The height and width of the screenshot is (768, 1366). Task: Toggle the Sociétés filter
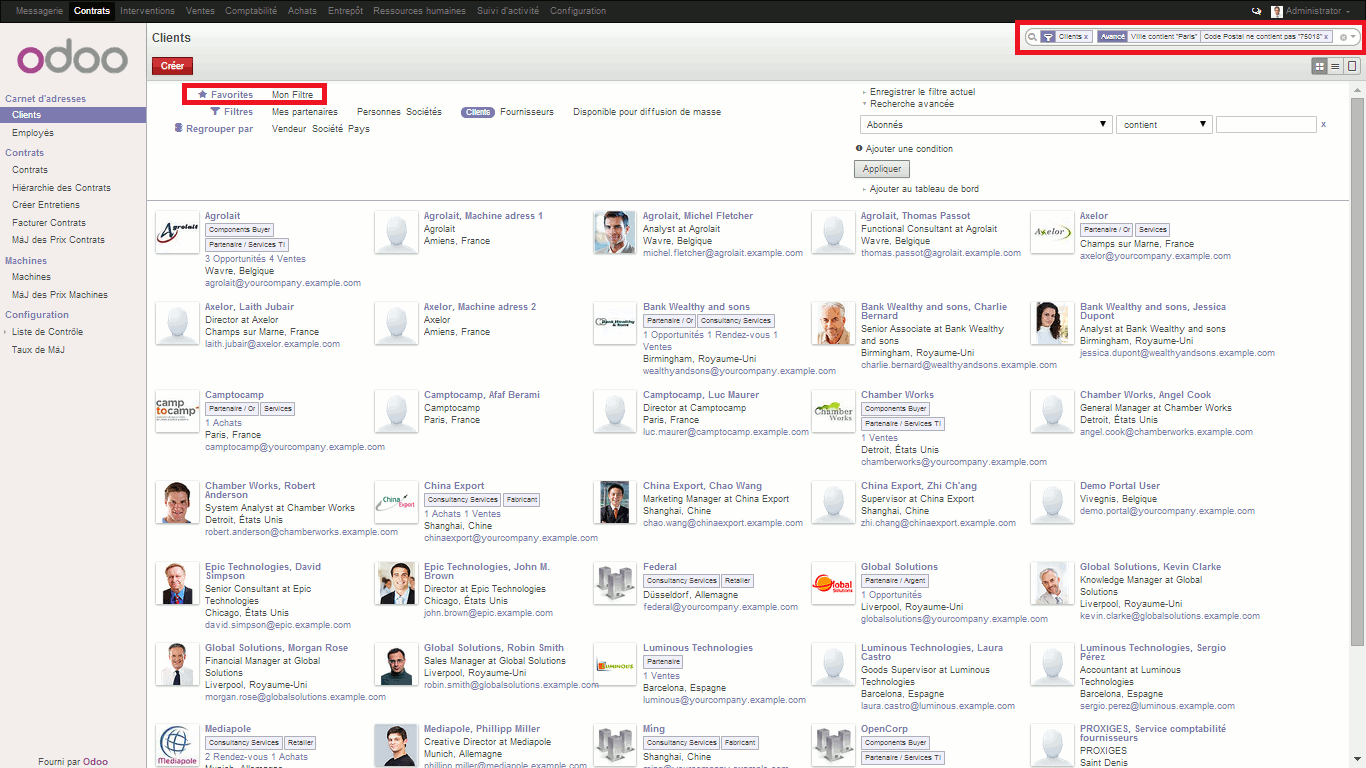[424, 112]
